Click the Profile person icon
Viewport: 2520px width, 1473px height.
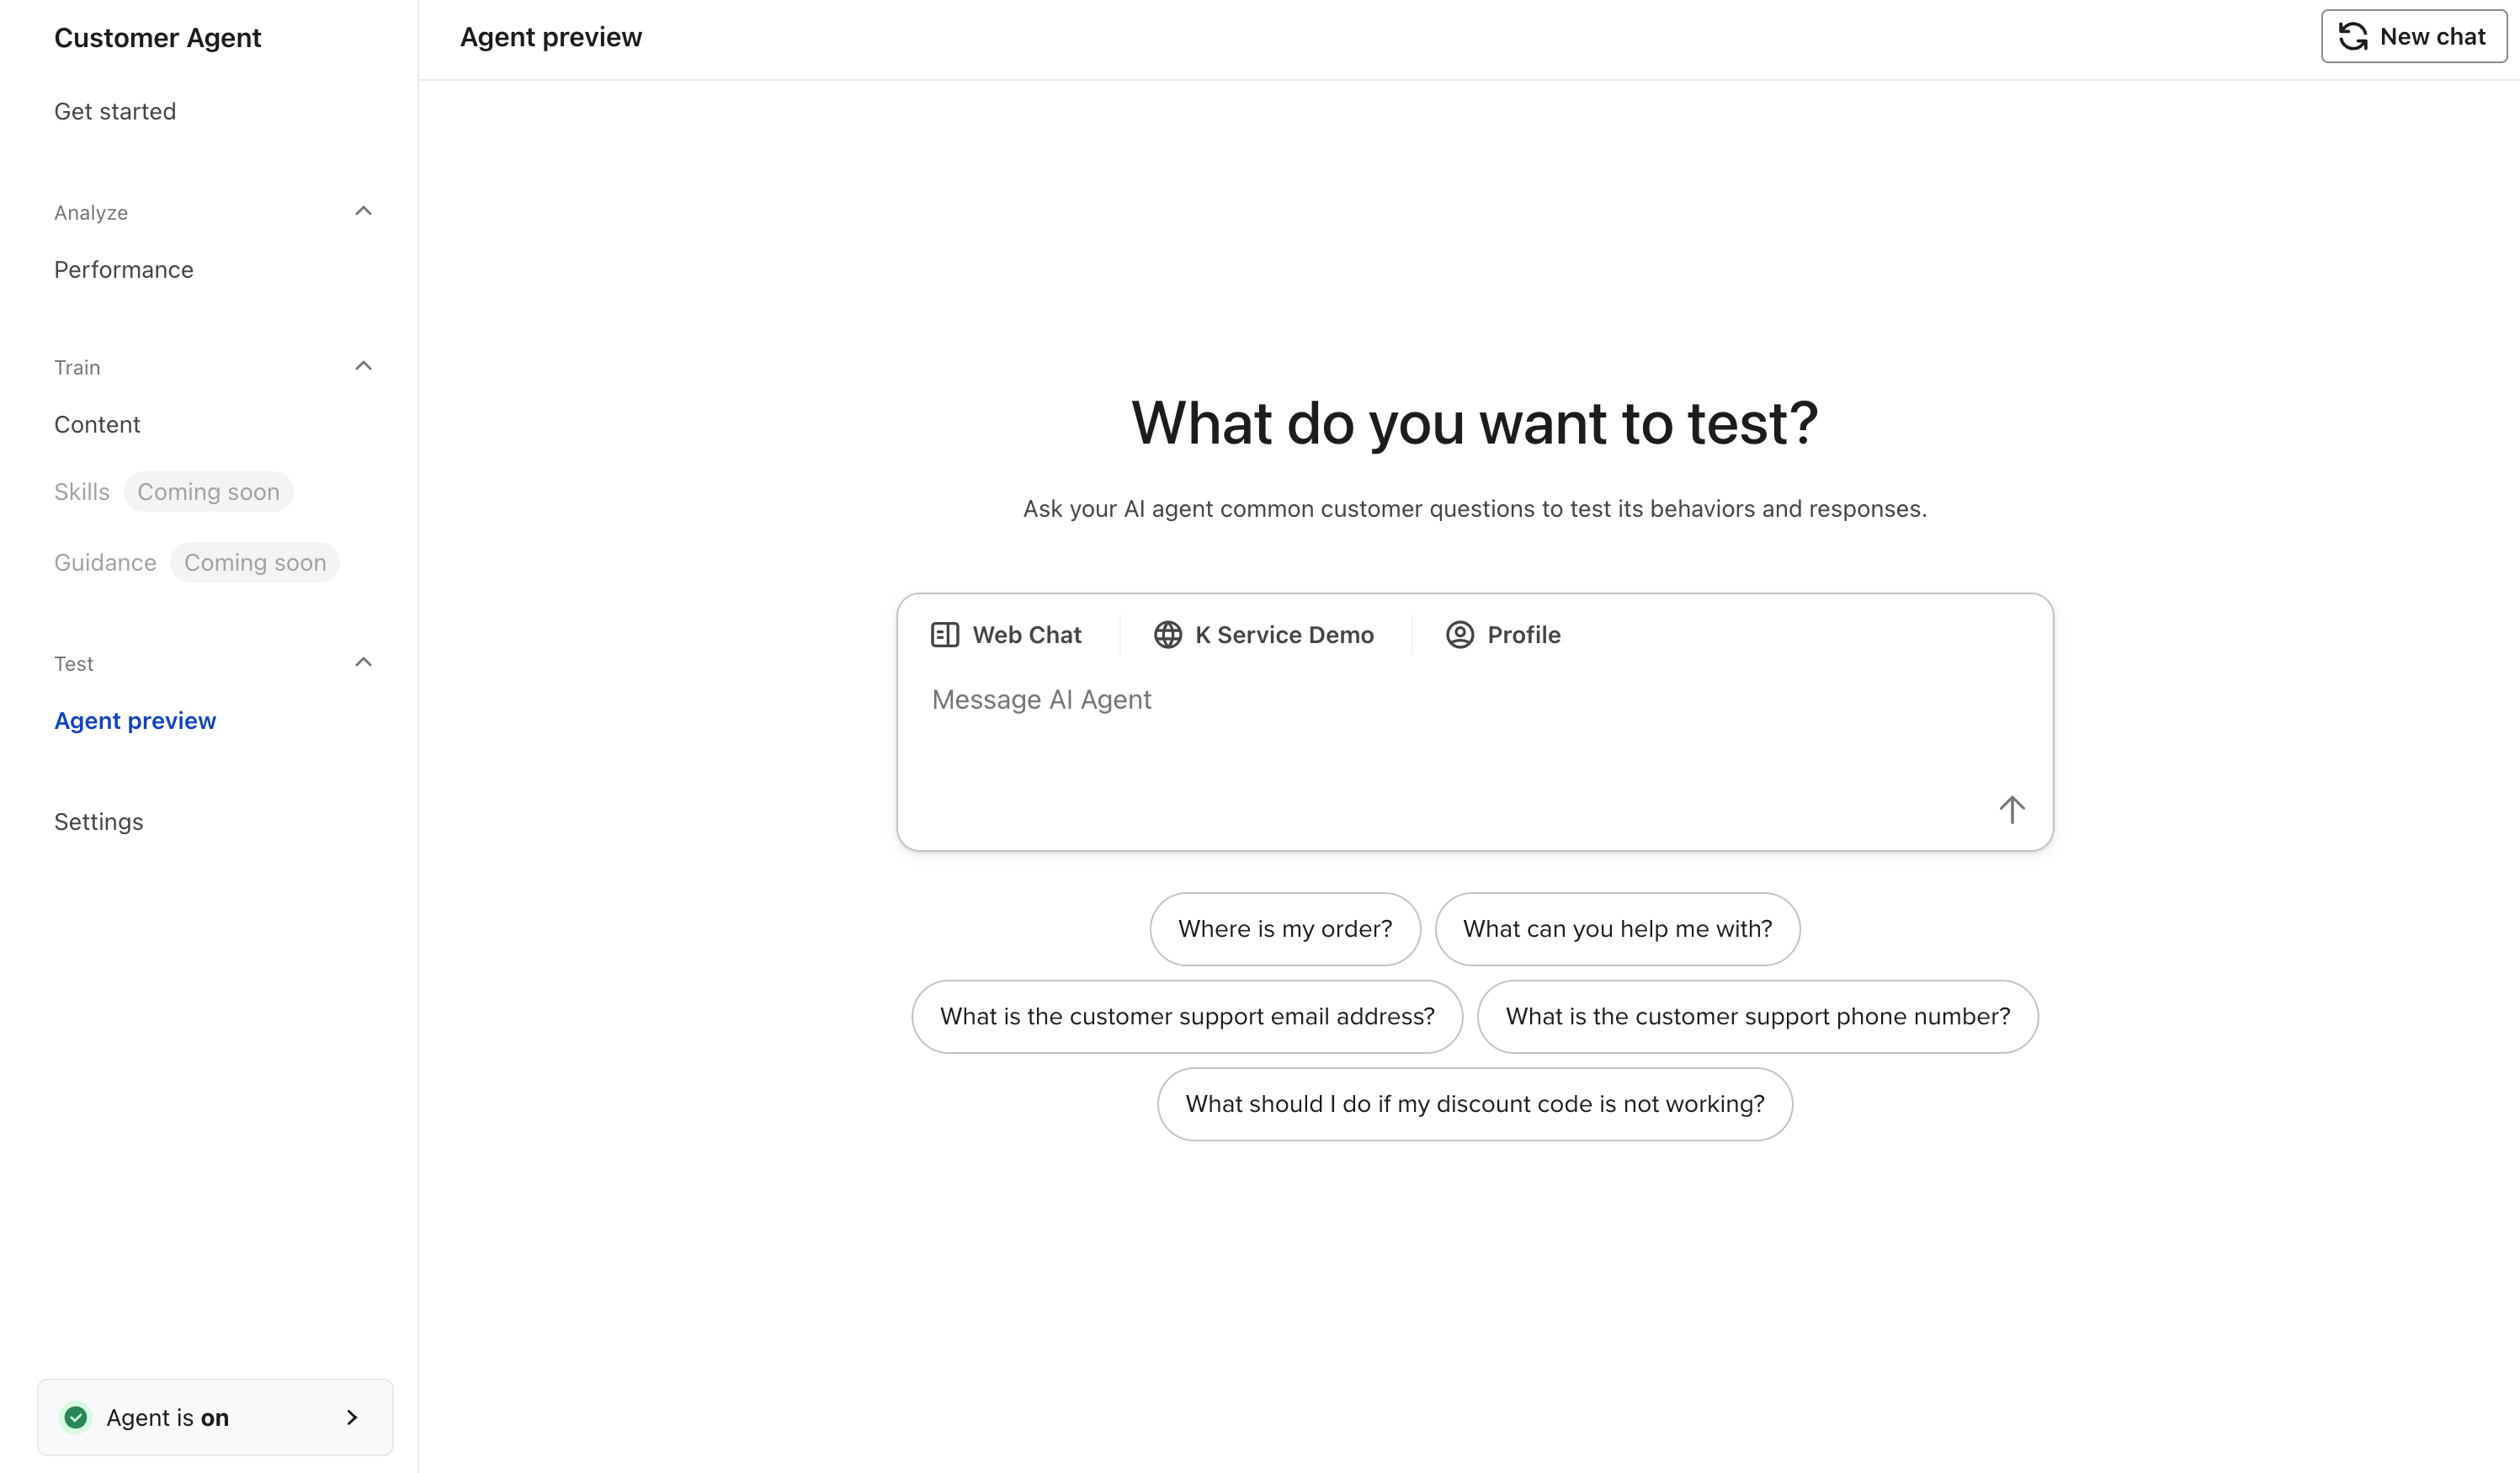pyautogui.click(x=1459, y=635)
